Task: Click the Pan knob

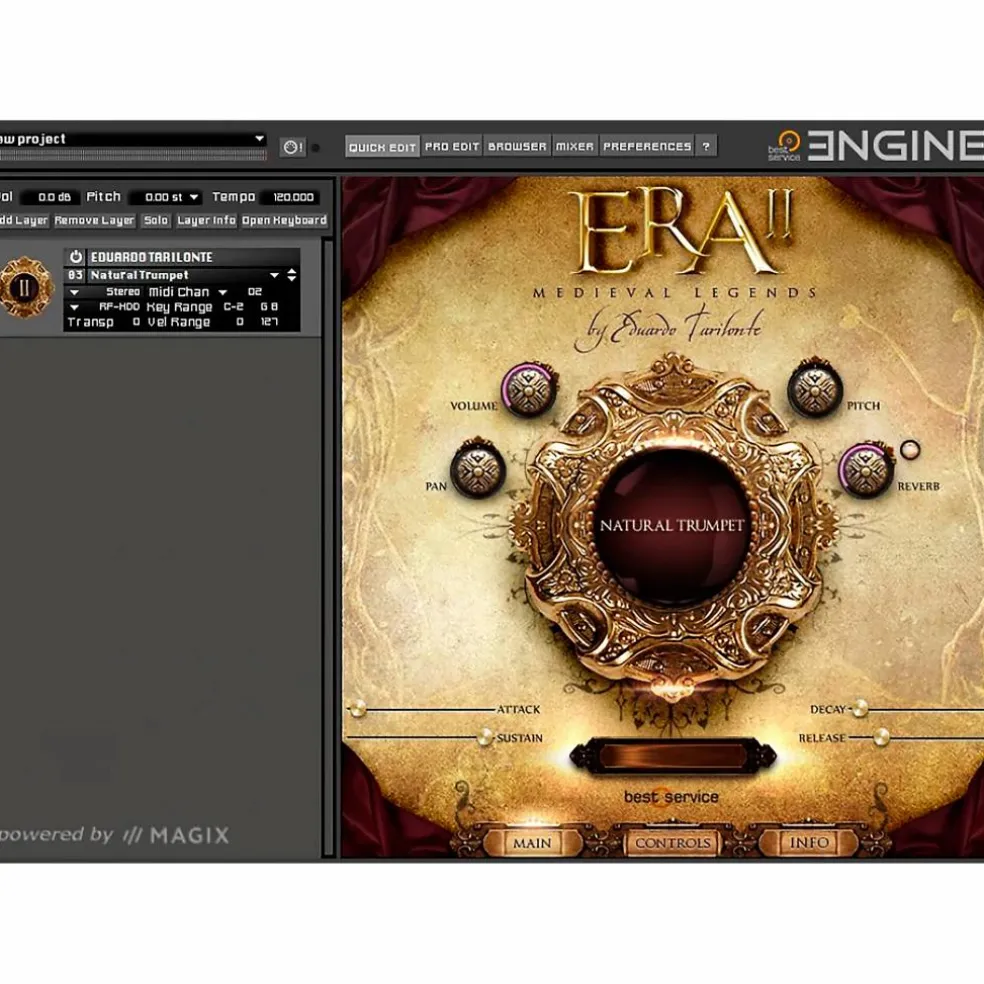Action: 478,469
